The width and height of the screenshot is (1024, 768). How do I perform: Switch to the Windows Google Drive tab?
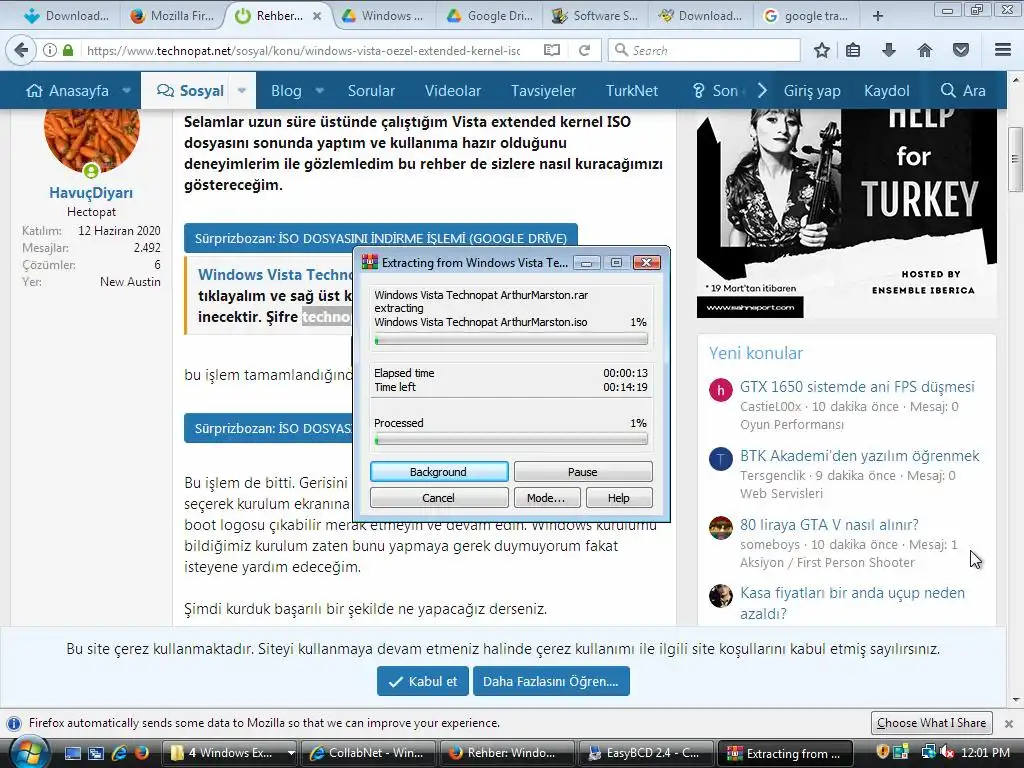pos(384,16)
